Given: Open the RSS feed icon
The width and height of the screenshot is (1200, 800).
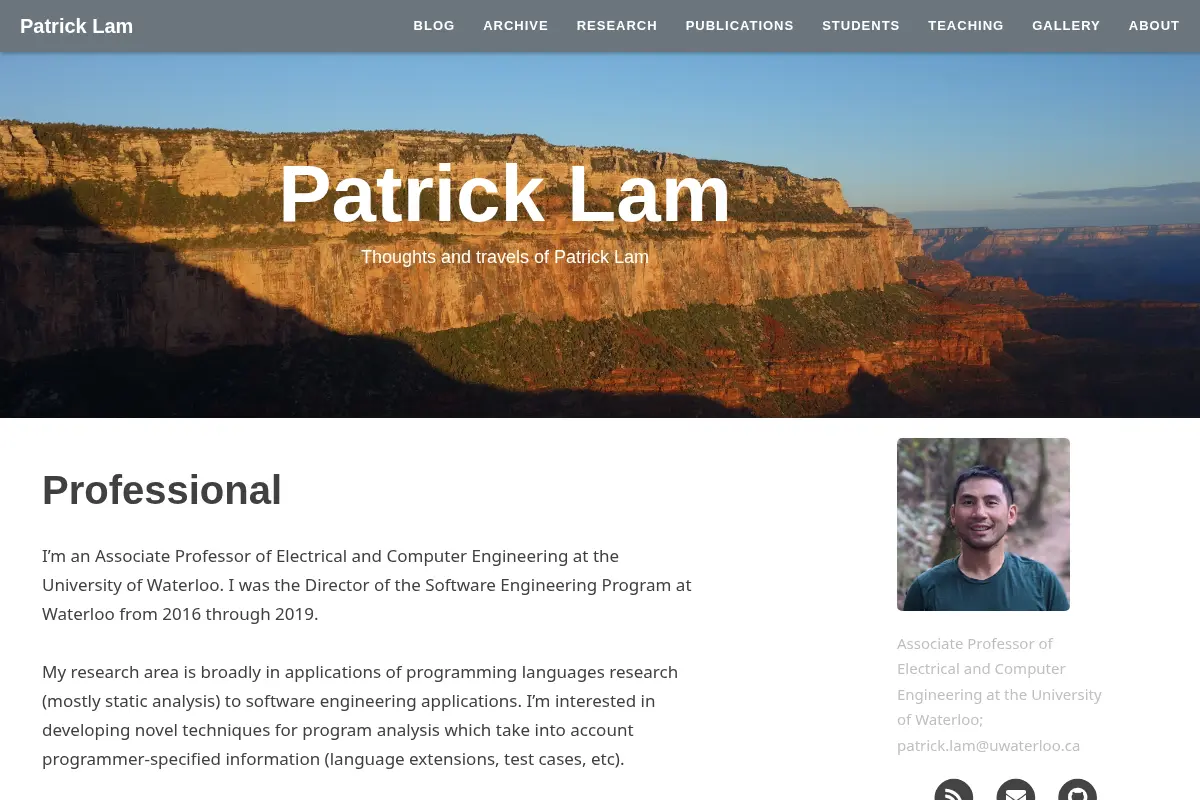Looking at the screenshot, I should point(954,792).
